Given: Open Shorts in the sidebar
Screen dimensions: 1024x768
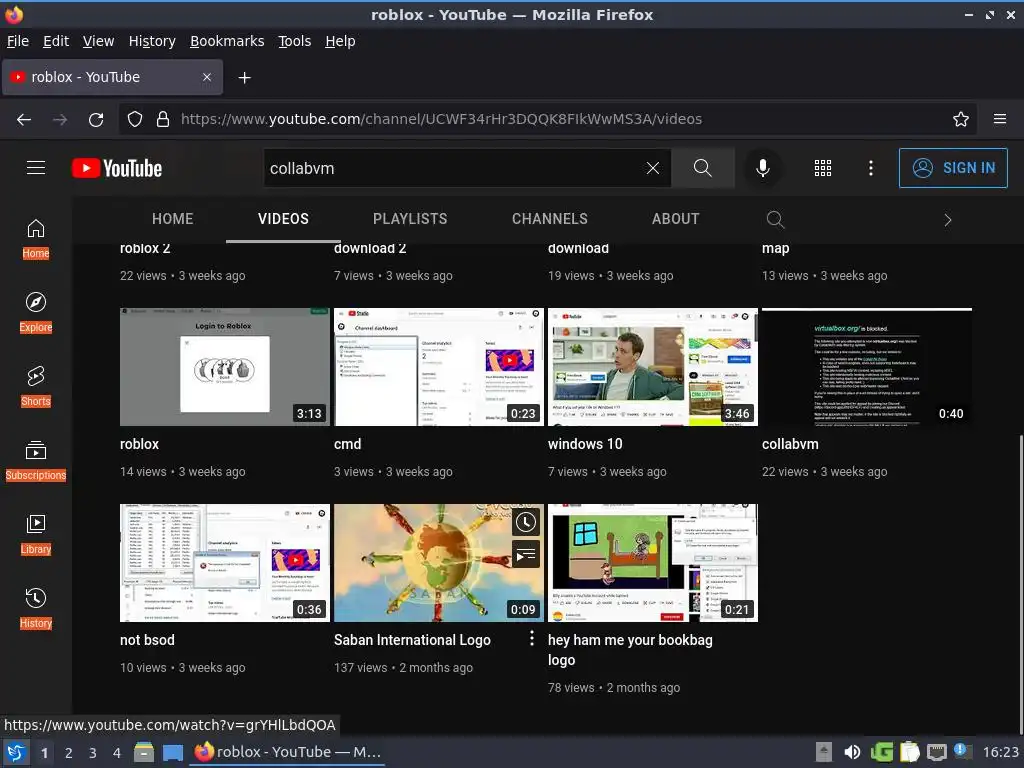Looking at the screenshot, I should click(x=36, y=387).
